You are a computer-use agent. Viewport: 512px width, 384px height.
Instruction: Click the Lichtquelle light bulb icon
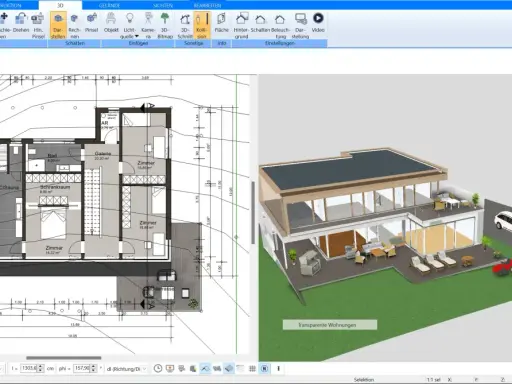coord(130,18)
